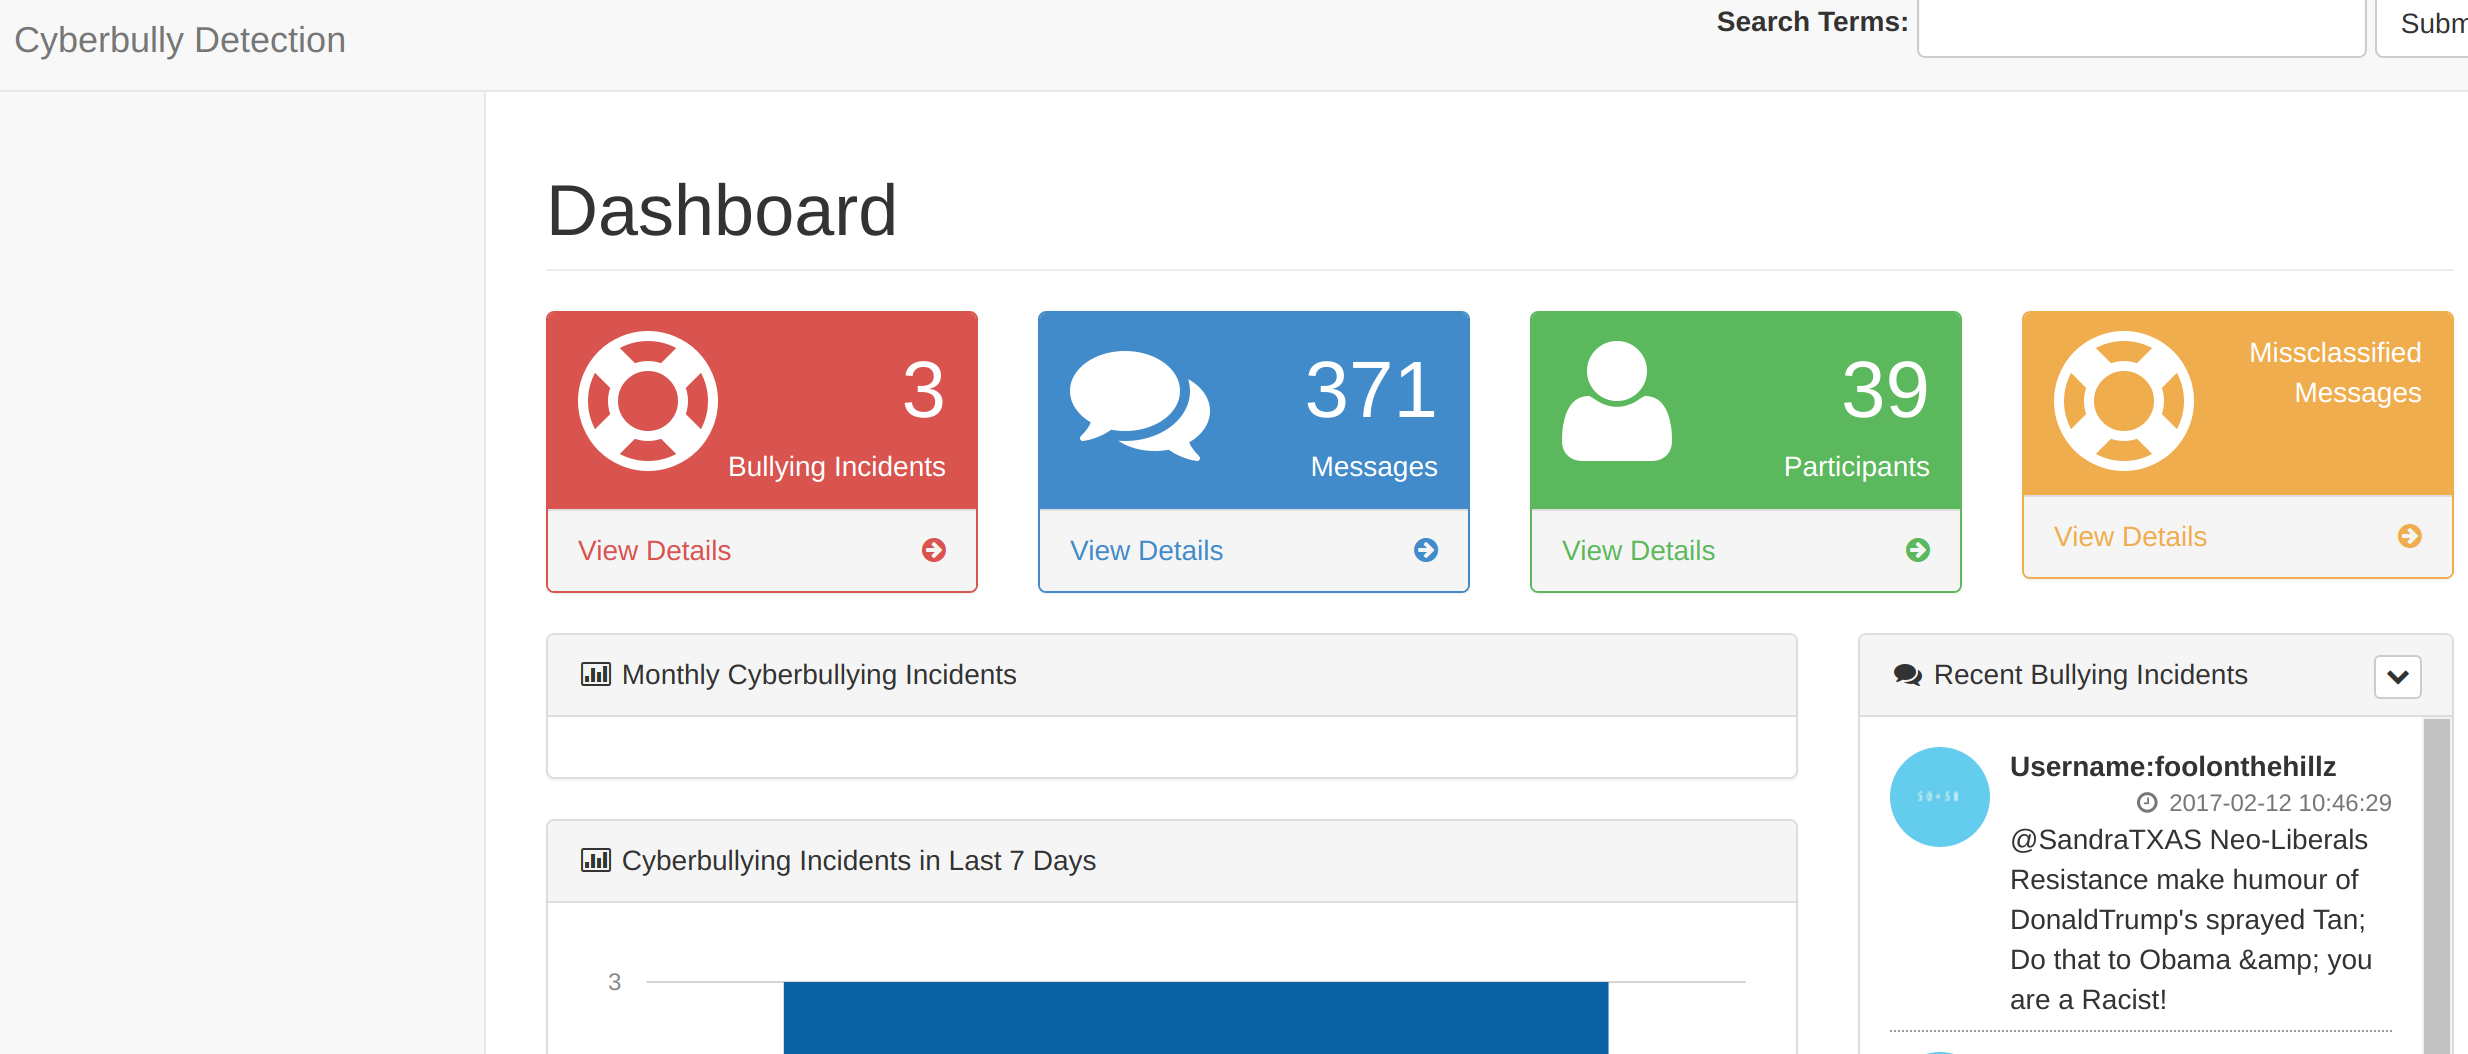The width and height of the screenshot is (2468, 1054).
Task: Click Cyberbullying Incidents in Last 7 Days title
Action: 859,861
